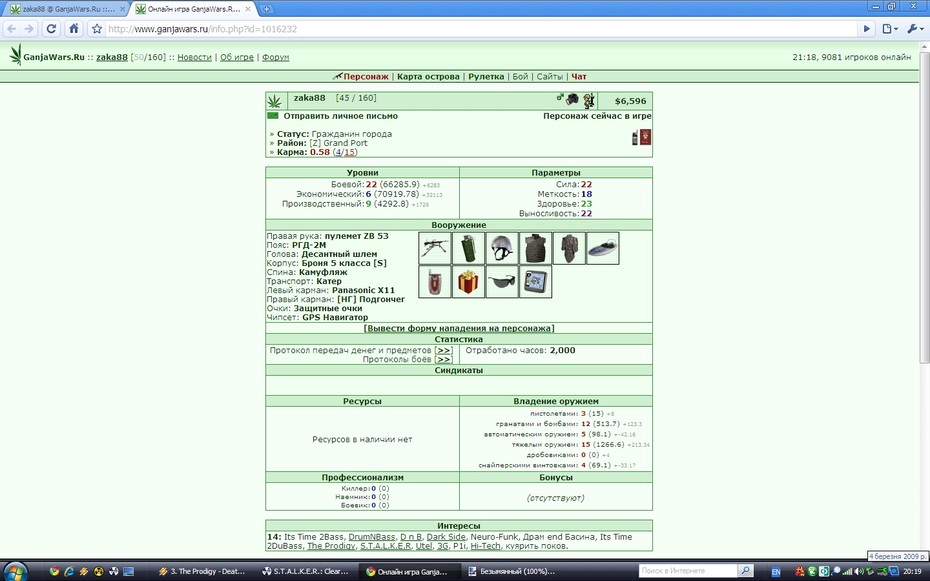The width and height of the screenshot is (930, 581).
Task: Open the Рулетка menu item
Action: click(x=486, y=76)
